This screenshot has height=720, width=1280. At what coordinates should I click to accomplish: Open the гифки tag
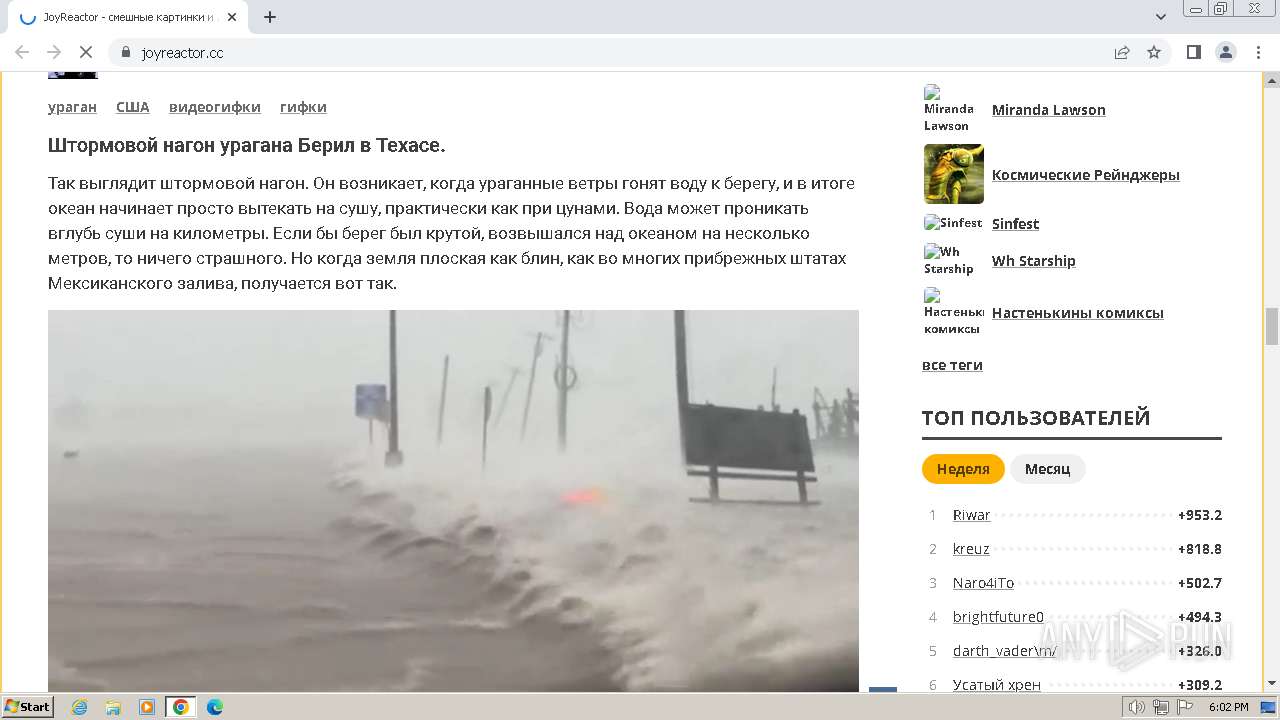[x=303, y=107]
